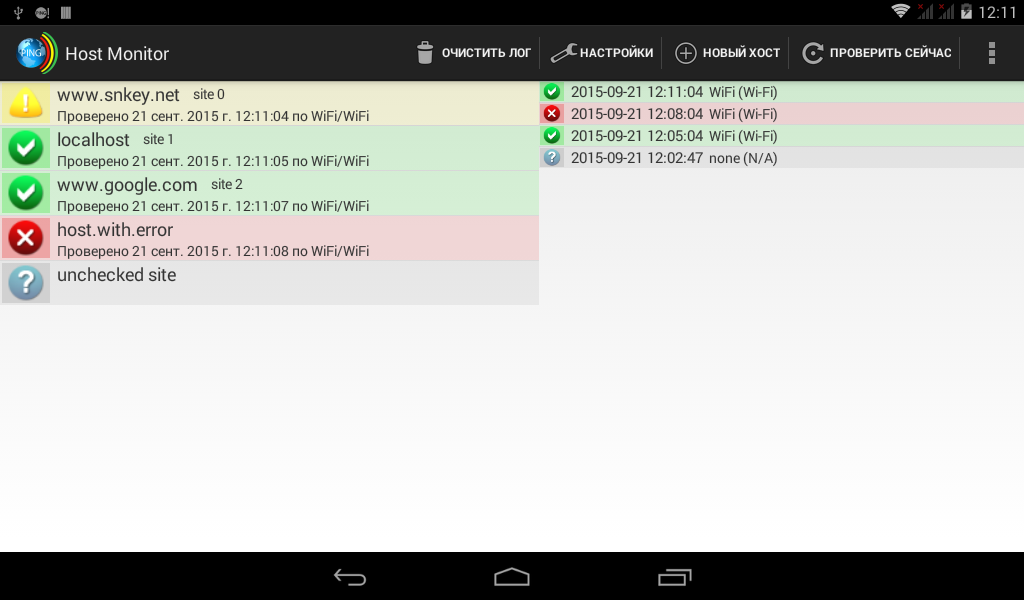1024x600 pixels.
Task: Click the refresh check now icon
Action: pos(812,53)
